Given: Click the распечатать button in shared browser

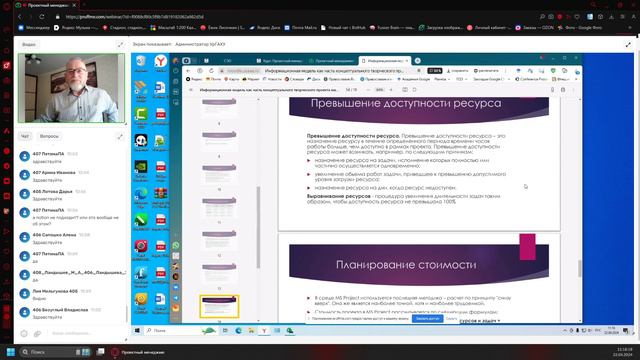Looking at the screenshot, I should click(x=486, y=71).
